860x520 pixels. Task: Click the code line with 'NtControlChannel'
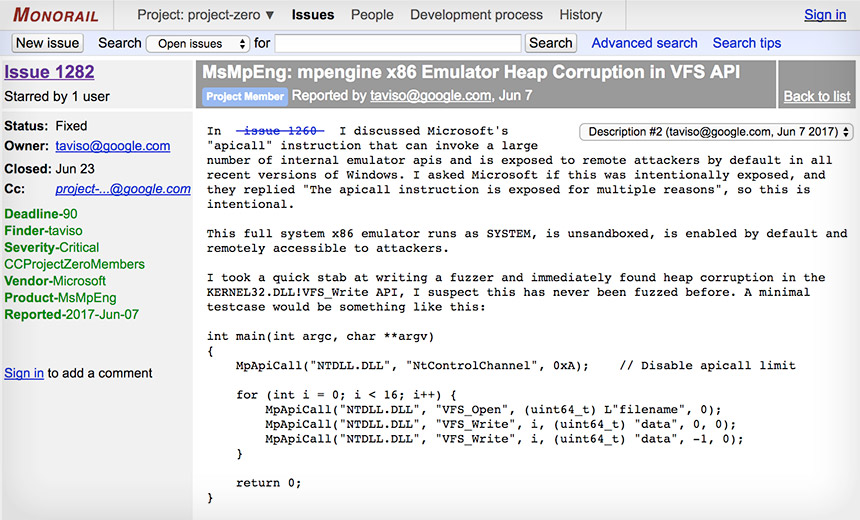[516, 366]
